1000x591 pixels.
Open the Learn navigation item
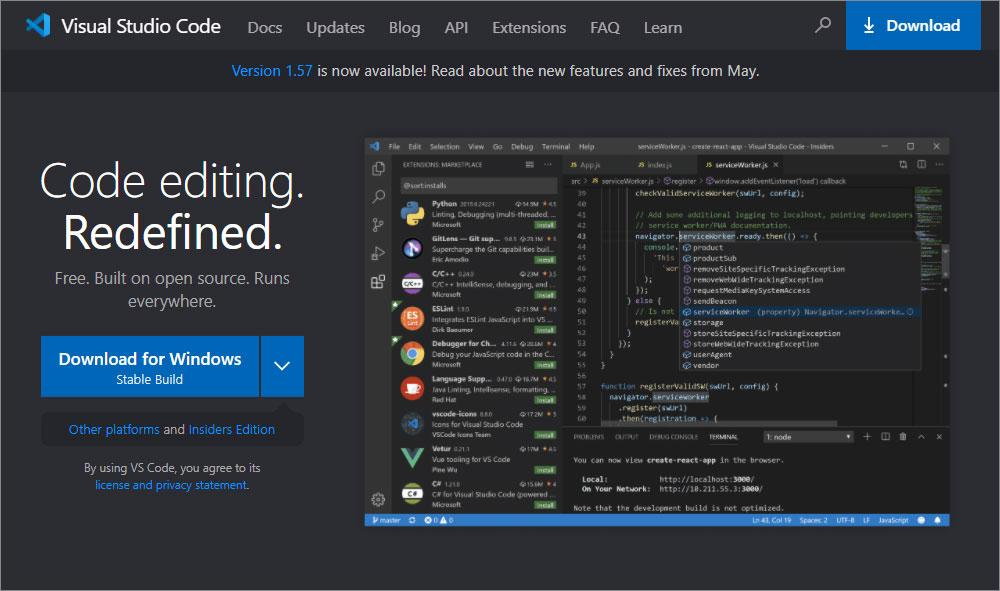point(663,27)
